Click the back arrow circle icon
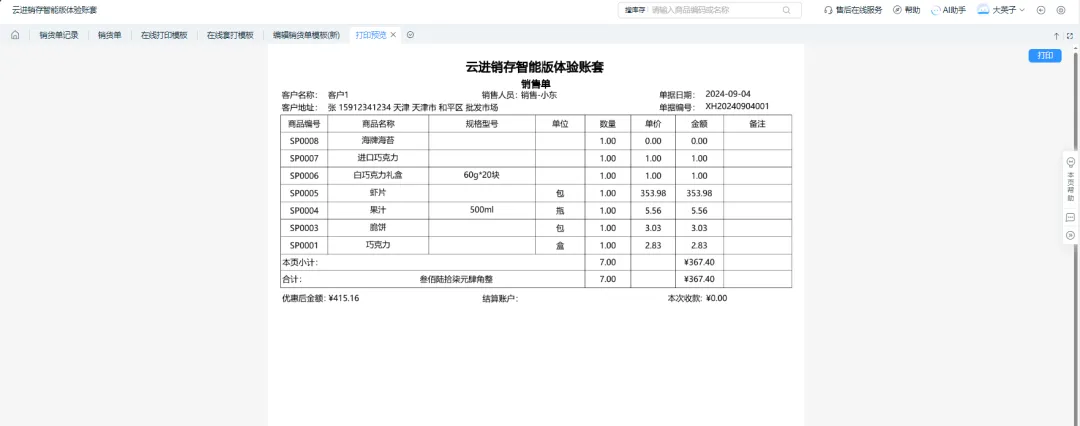This screenshot has width=1080, height=426. [x=1041, y=10]
